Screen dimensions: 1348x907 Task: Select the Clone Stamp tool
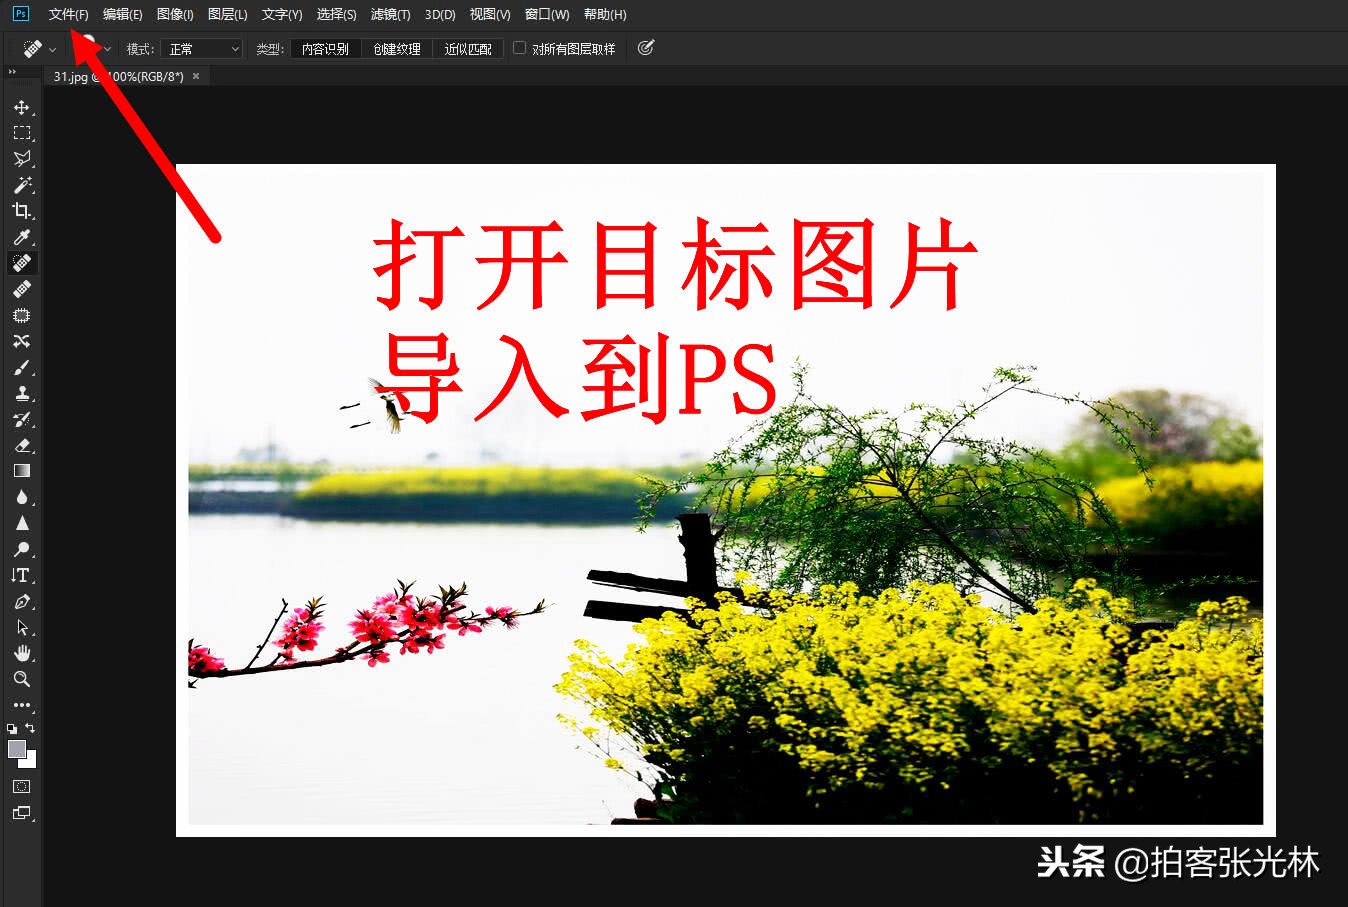pyautogui.click(x=21, y=393)
